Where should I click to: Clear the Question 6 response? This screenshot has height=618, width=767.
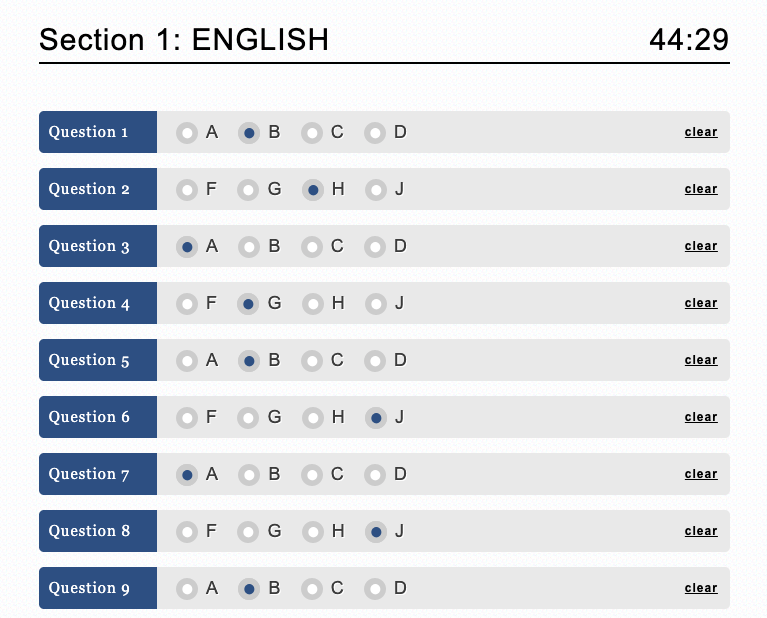tap(701, 417)
